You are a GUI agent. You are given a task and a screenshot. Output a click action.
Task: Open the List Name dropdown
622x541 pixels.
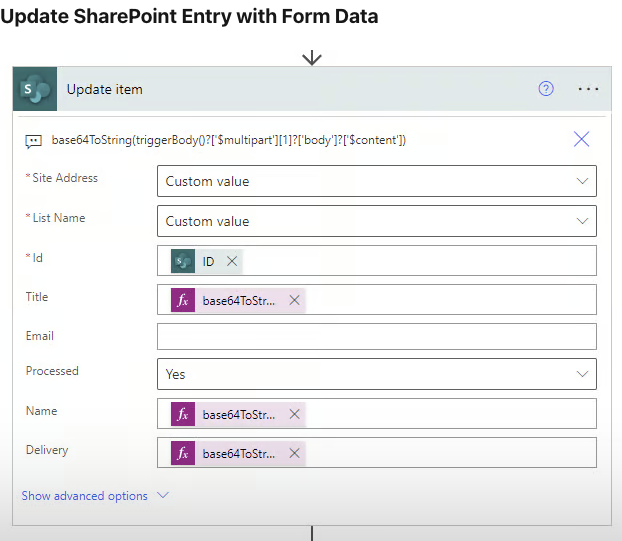(377, 221)
